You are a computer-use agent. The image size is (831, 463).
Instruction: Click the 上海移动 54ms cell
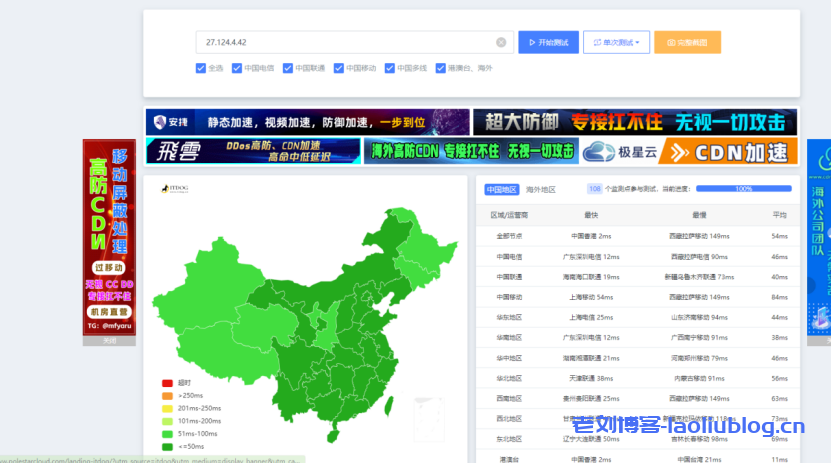coord(591,297)
